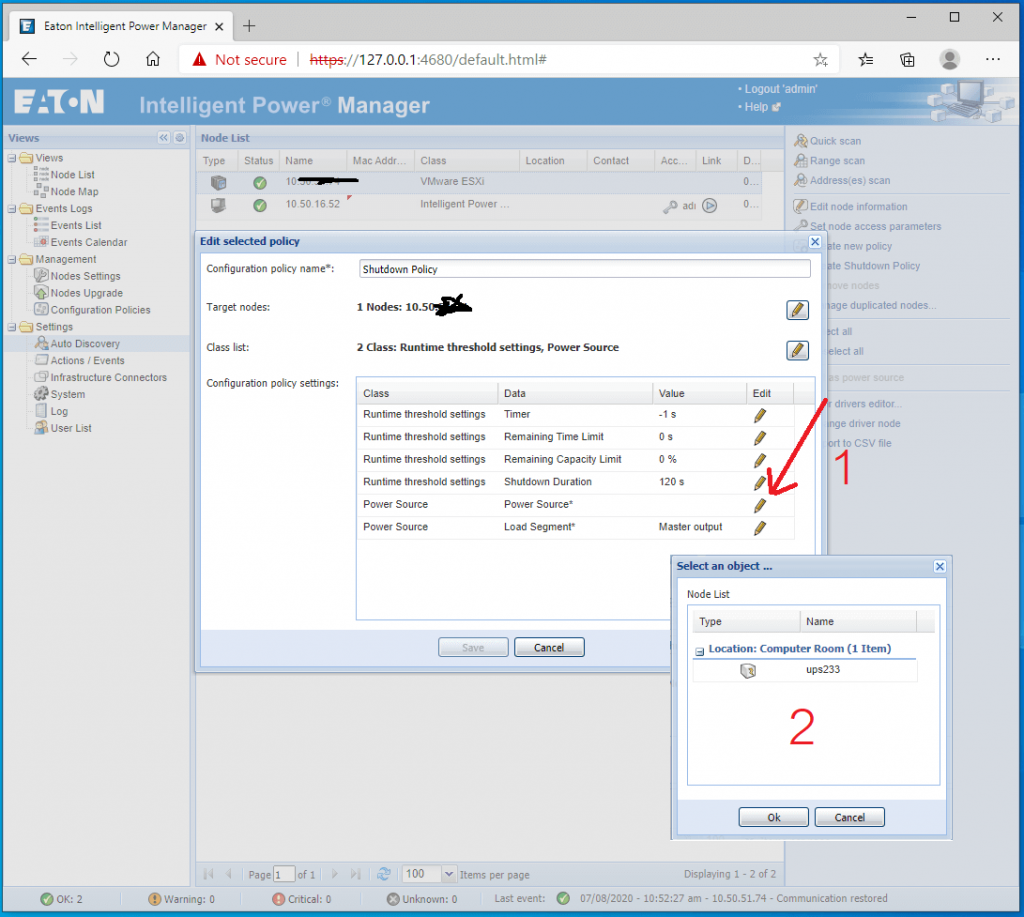This screenshot has width=1024, height=917.
Task: Sort node list by Class column header
Action: (x=466, y=161)
